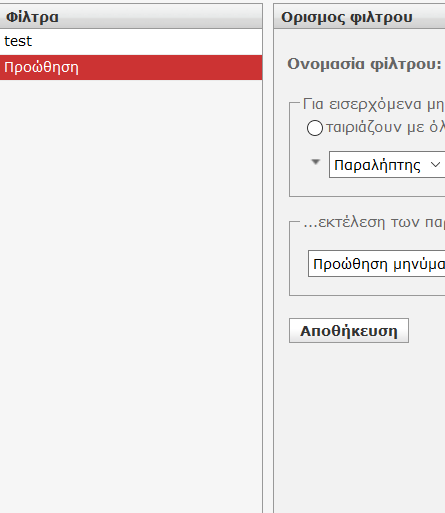The width and height of the screenshot is (445, 513).
Task: Click the 'Ορισμος φιλτρου' panel header
Action: click(x=359, y=17)
